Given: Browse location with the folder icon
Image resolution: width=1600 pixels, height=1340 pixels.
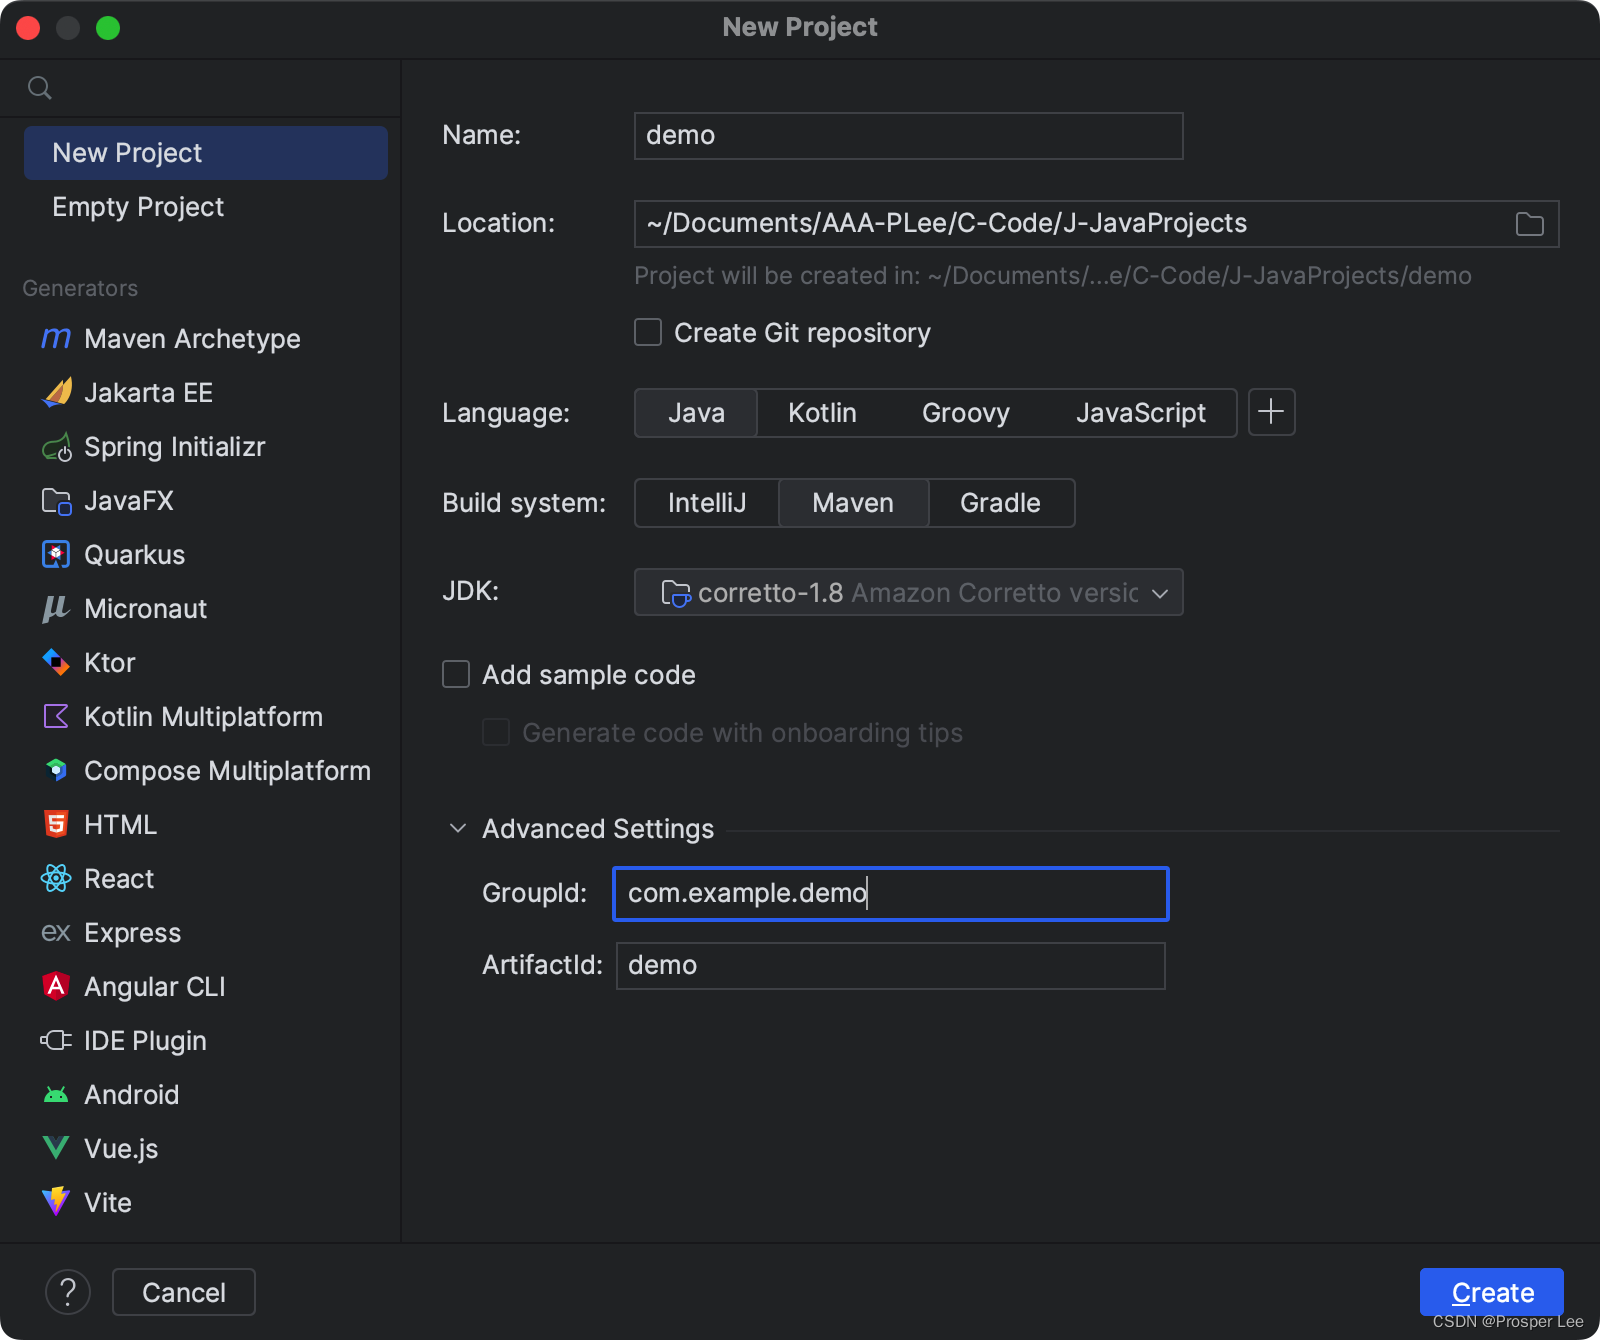Looking at the screenshot, I should point(1529,224).
